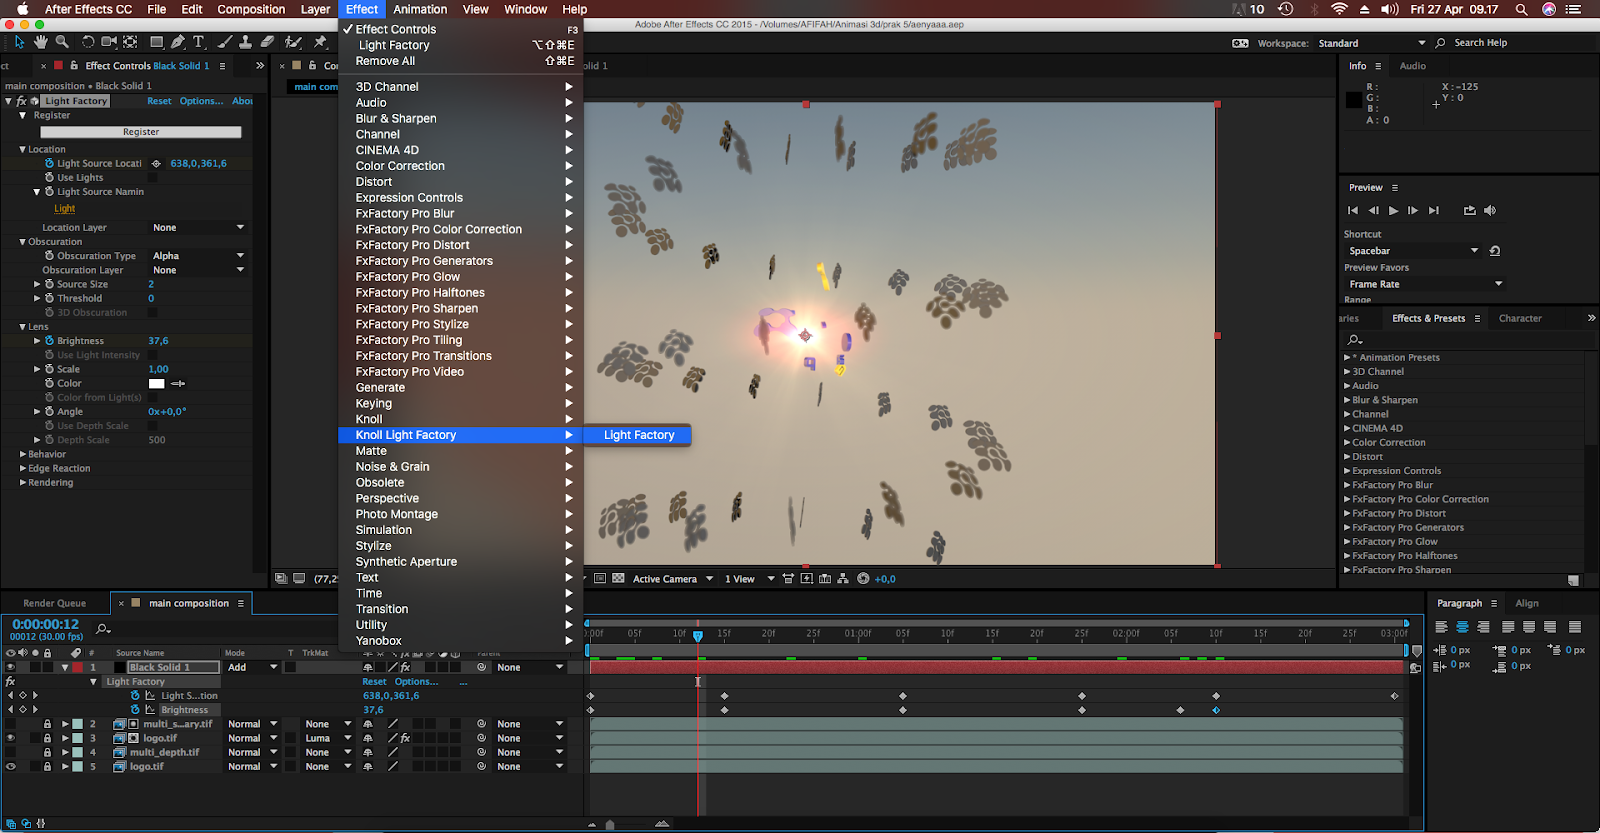Select the Selection arrow tool
Screen dimensions: 1600x833
(x=19, y=42)
